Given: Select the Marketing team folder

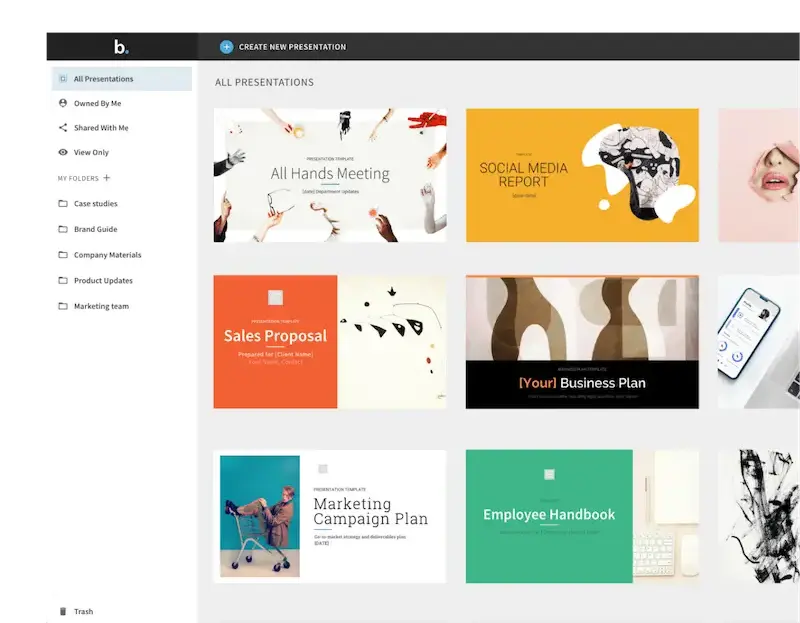Looking at the screenshot, I should (x=101, y=306).
